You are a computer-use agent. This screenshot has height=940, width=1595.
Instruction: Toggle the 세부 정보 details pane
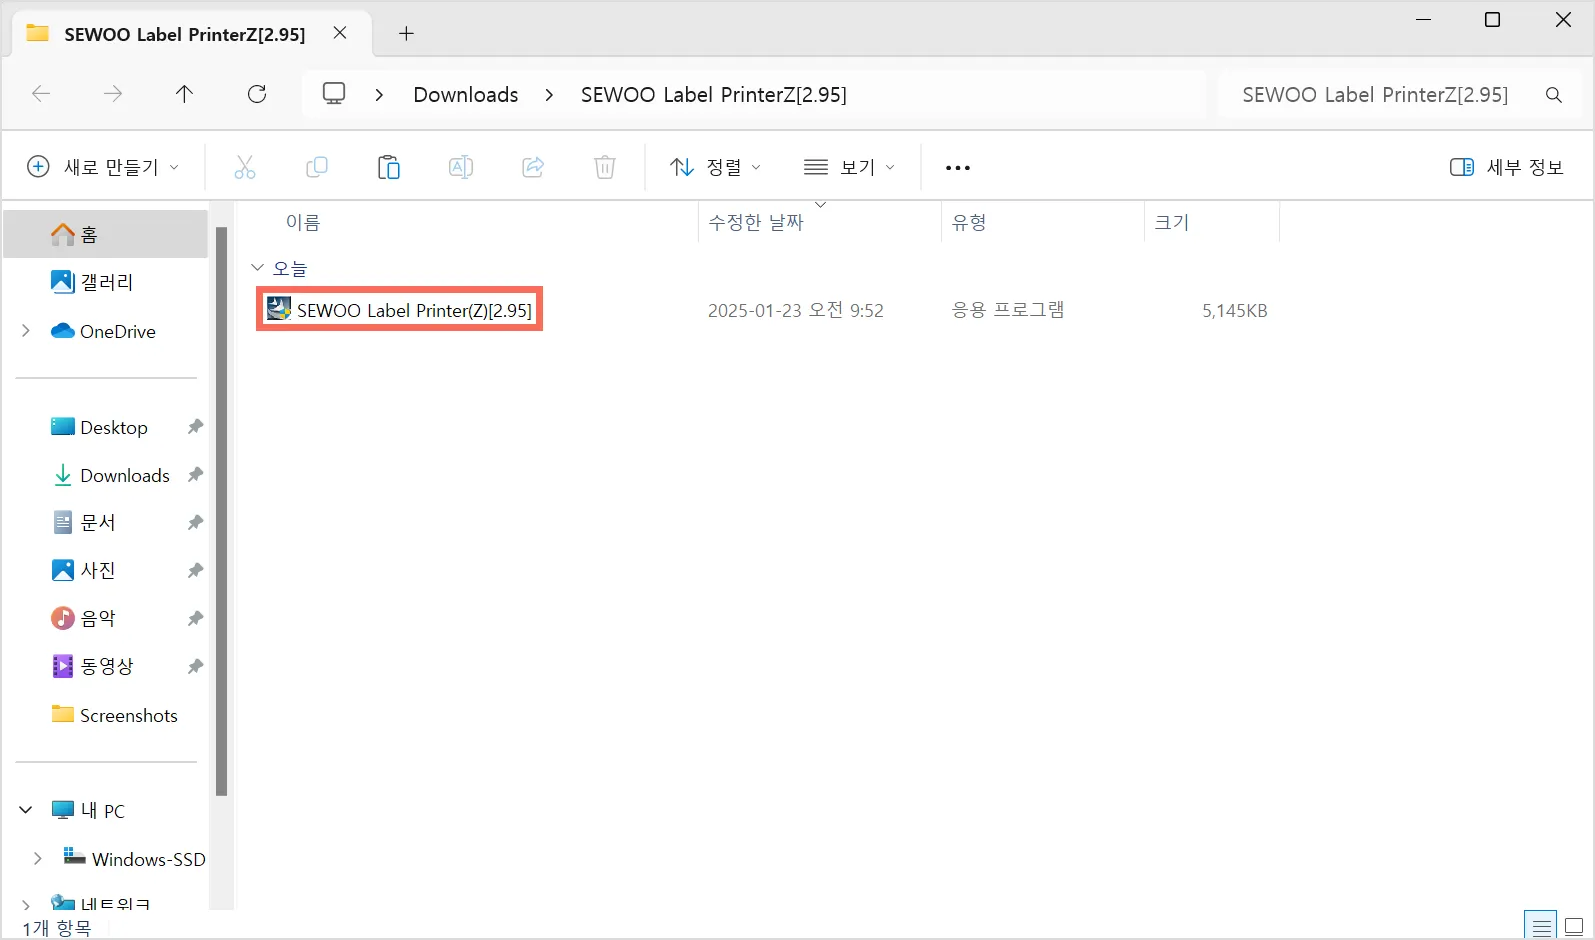coord(1506,167)
